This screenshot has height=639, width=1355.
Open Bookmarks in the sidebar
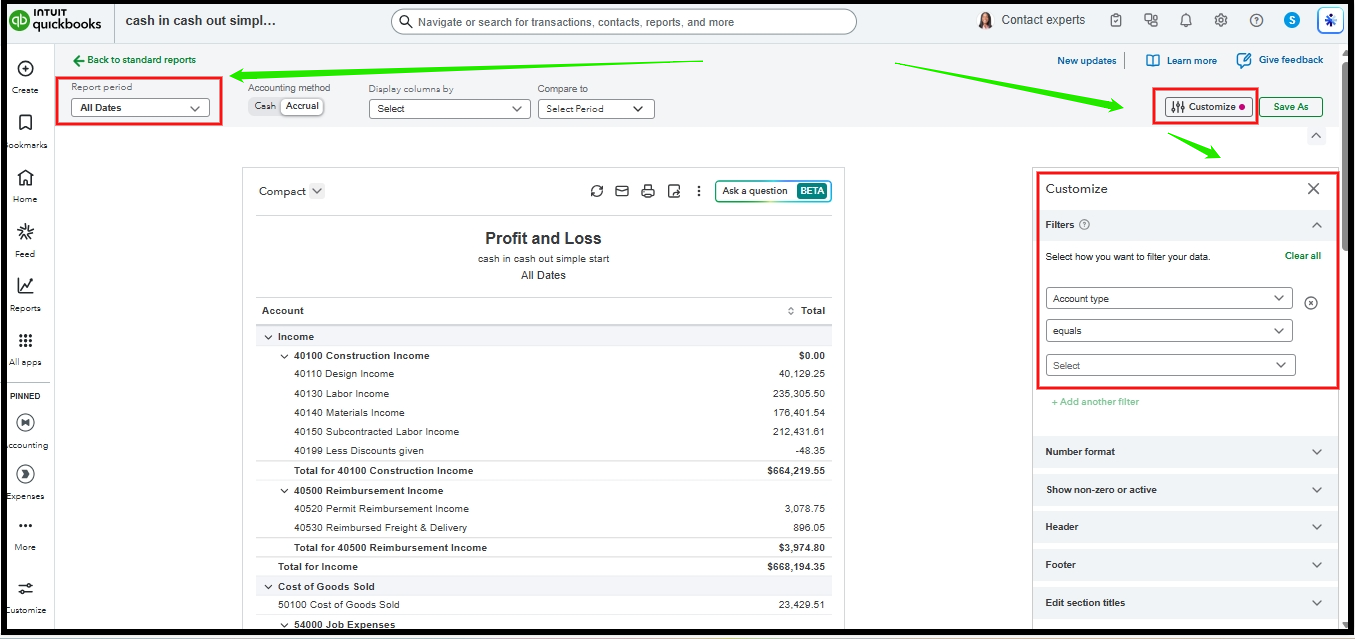point(25,123)
